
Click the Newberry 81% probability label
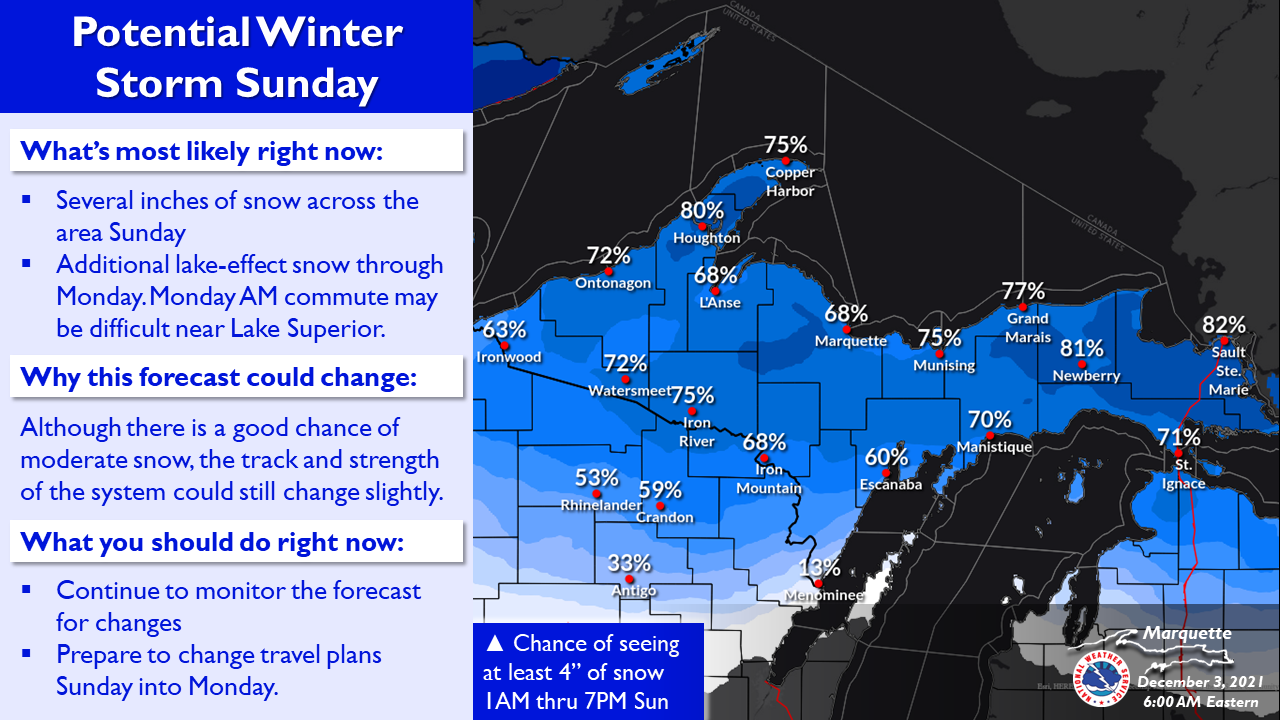point(1081,348)
